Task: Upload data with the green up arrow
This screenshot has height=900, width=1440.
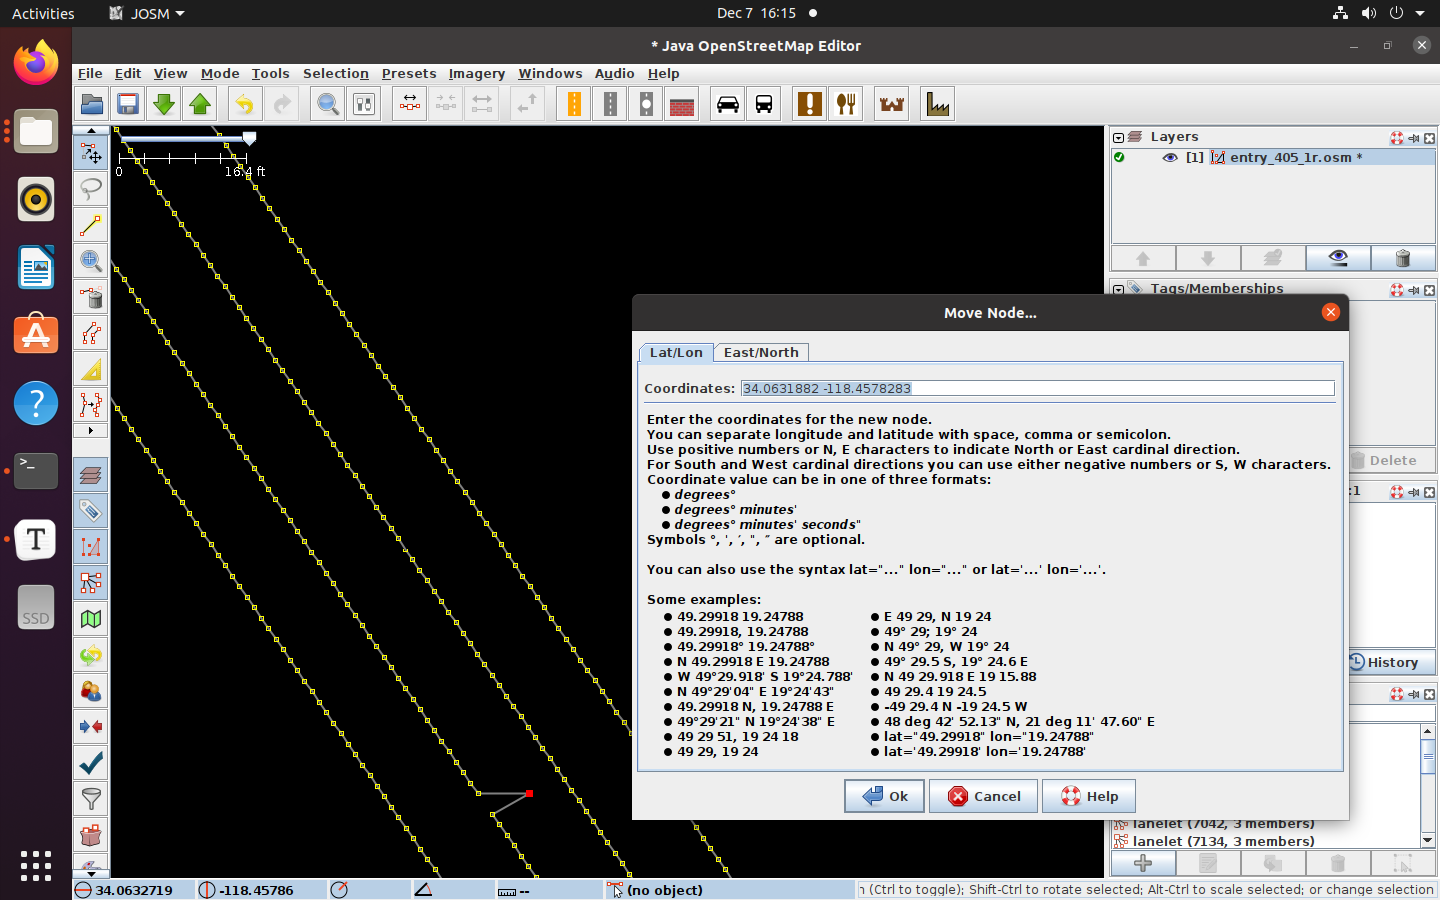Action: pos(200,104)
